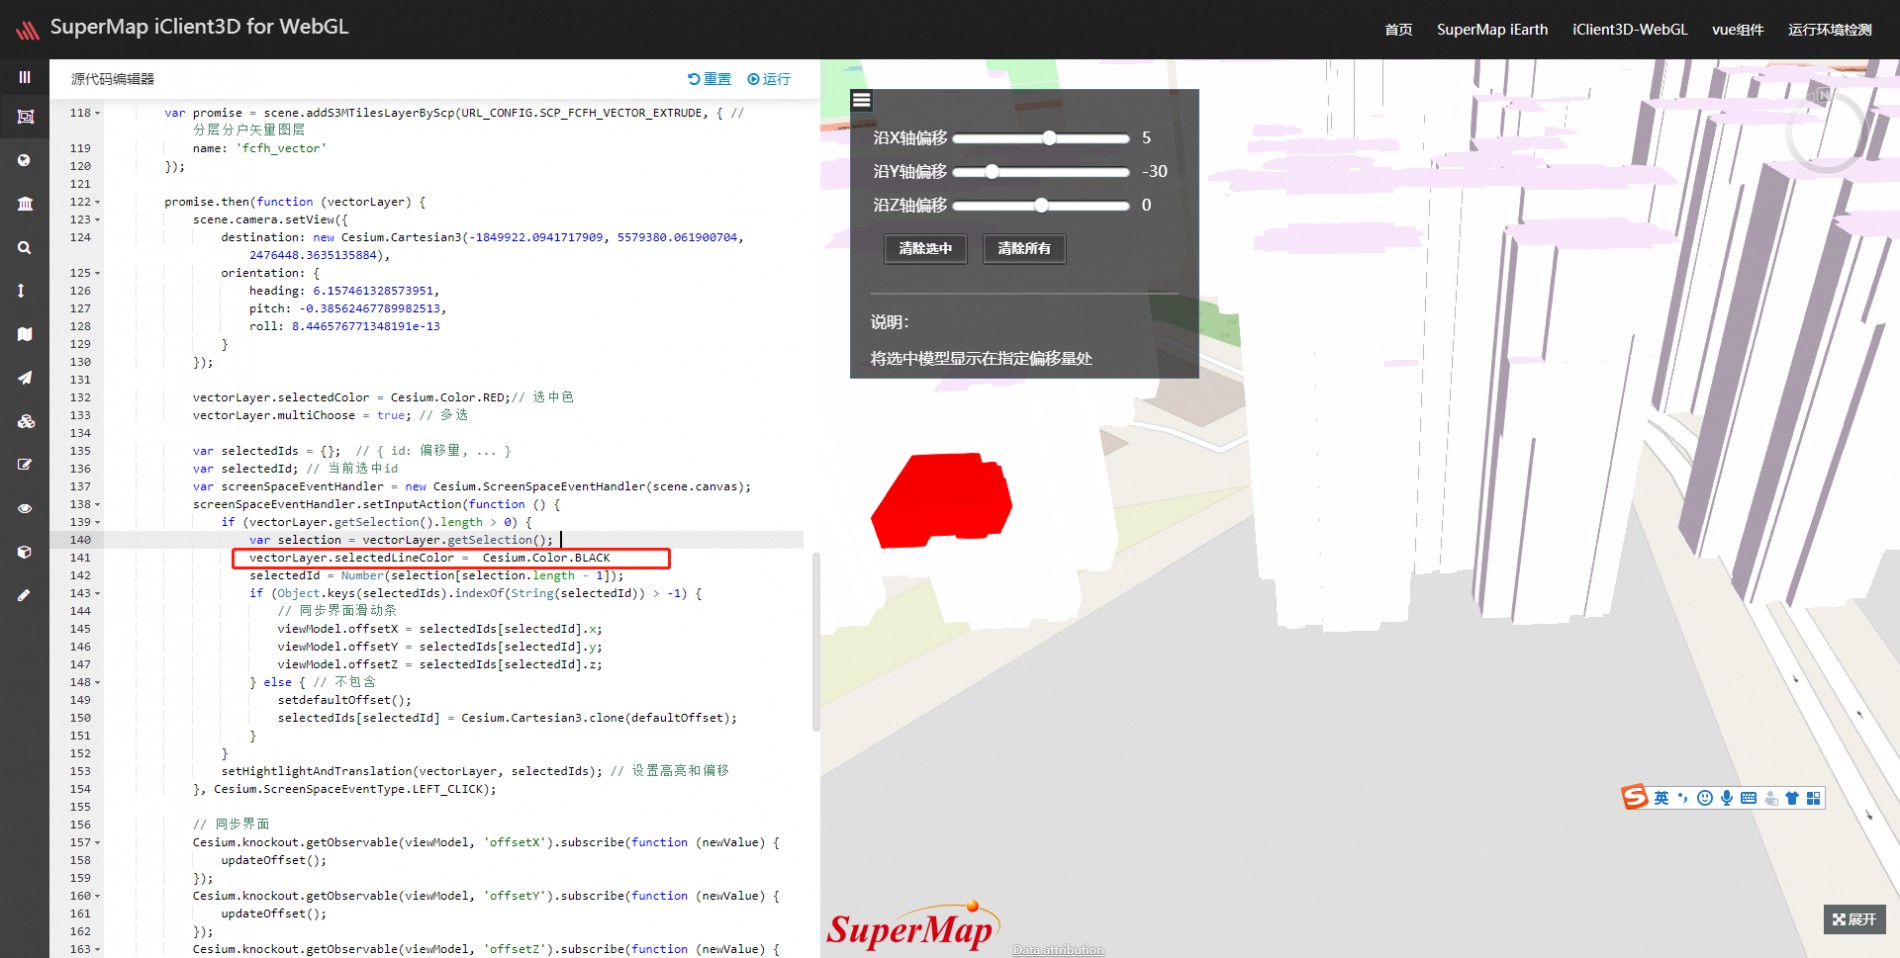The image size is (1900, 958).
Task: Collapse code fold arrow at line 138
Action: (97, 505)
